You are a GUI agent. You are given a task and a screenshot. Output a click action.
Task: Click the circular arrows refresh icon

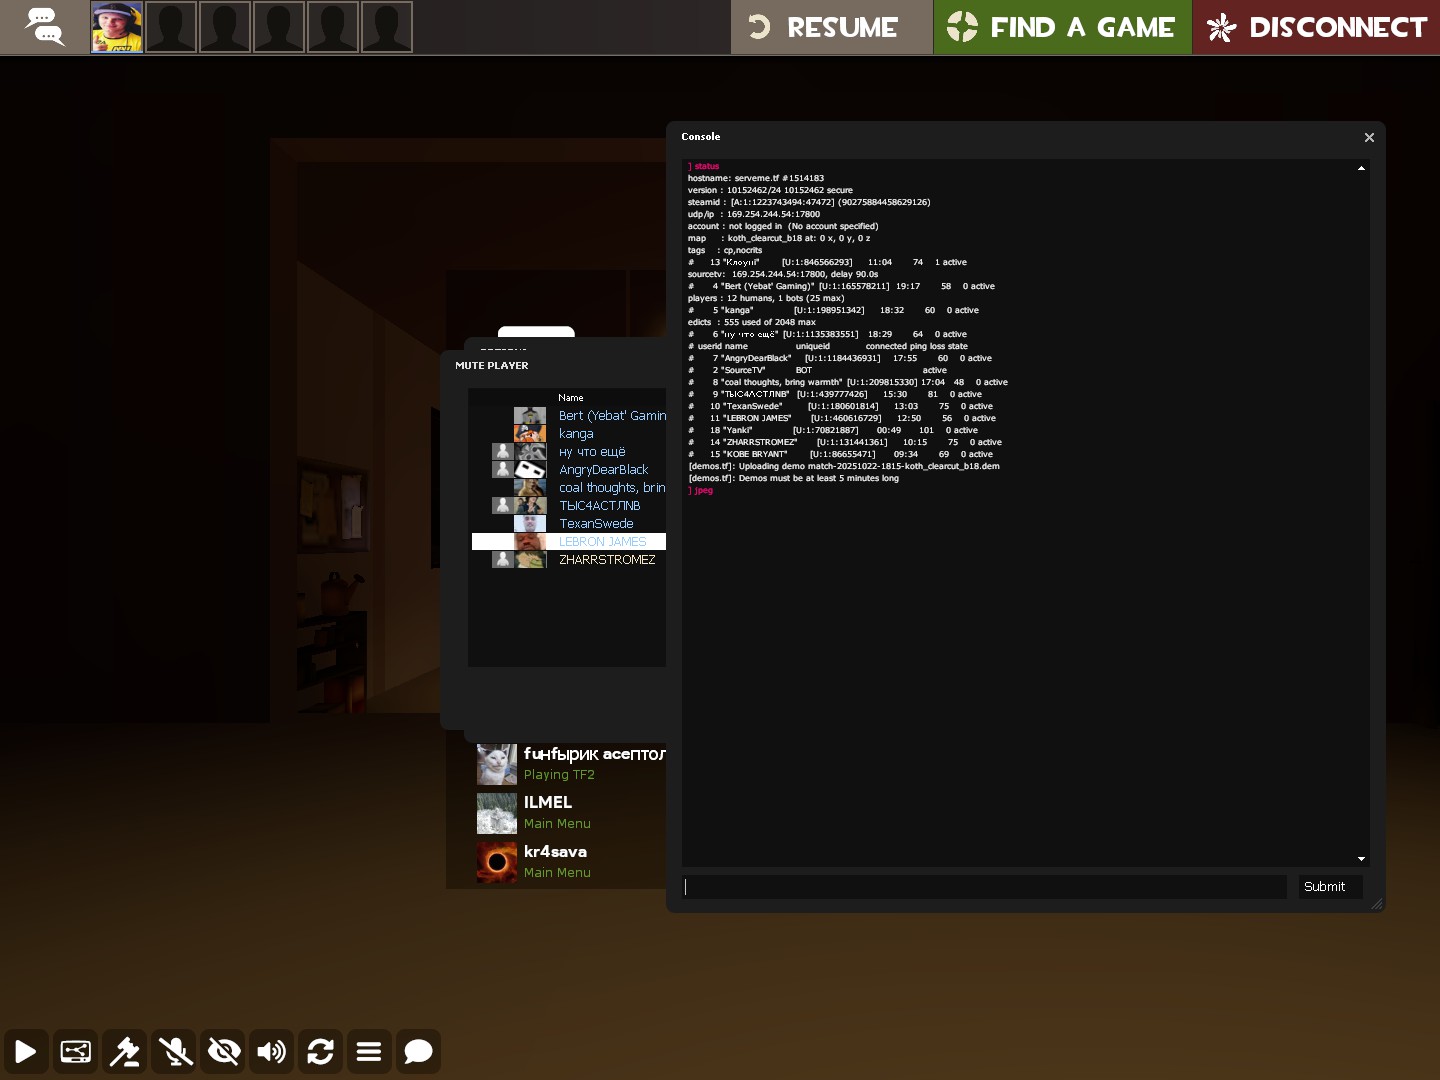tap(320, 1052)
